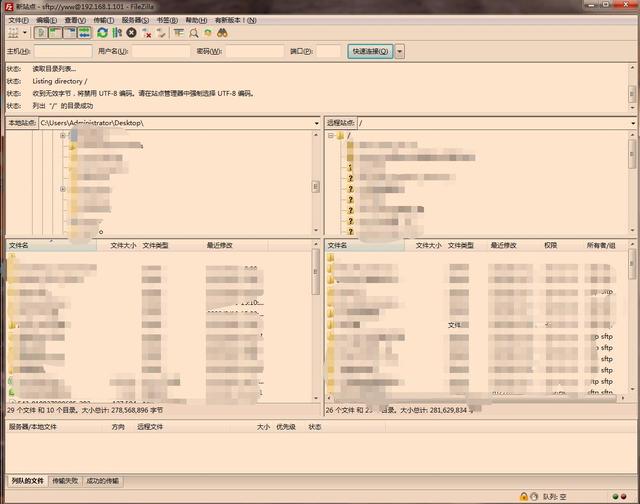This screenshot has height=504, width=640.
Task: Open the quick connect history dropdown
Action: (400, 51)
